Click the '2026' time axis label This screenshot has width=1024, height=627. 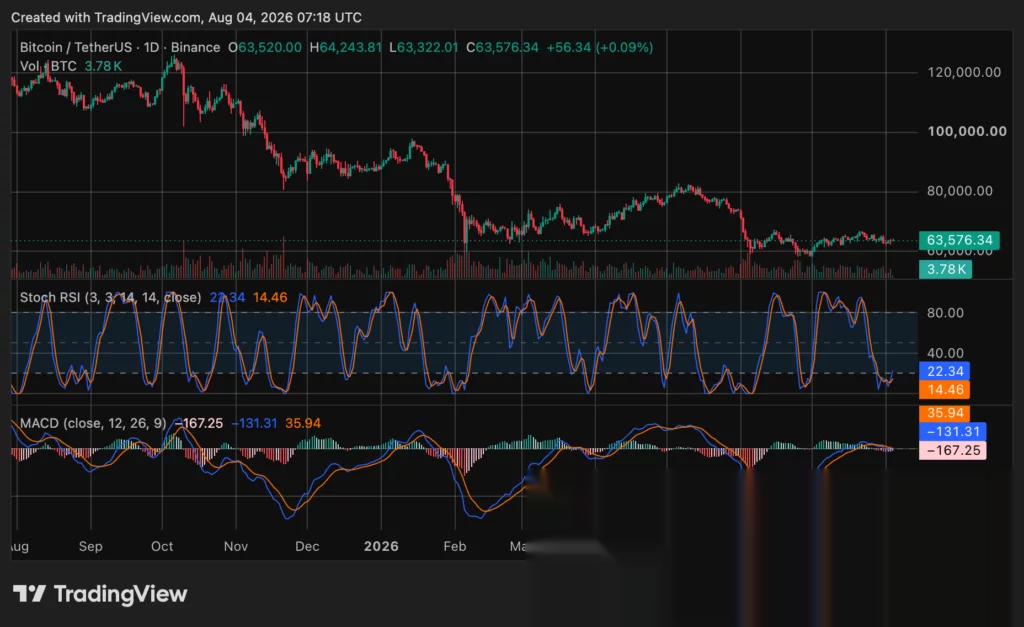(381, 546)
